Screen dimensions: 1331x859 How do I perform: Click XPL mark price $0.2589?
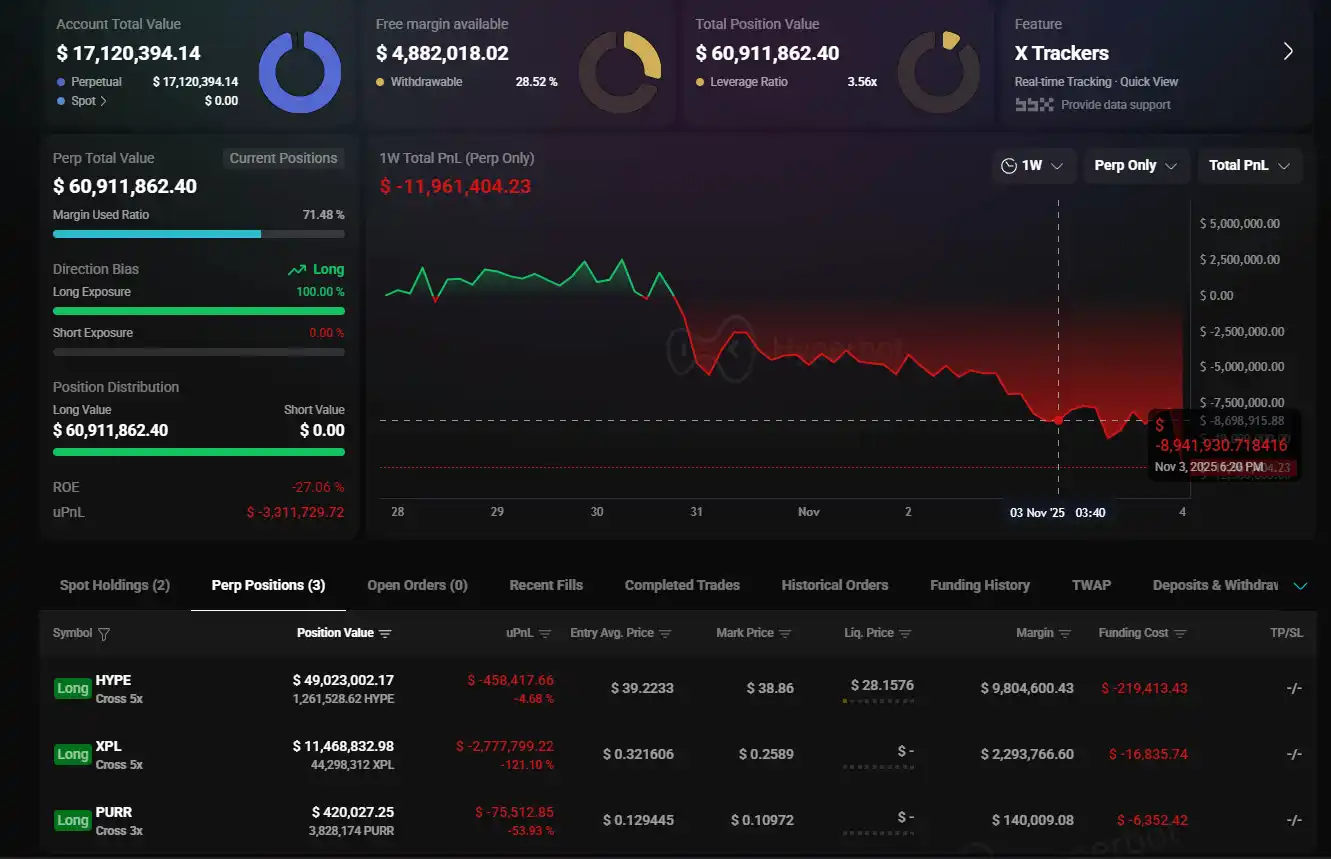766,754
